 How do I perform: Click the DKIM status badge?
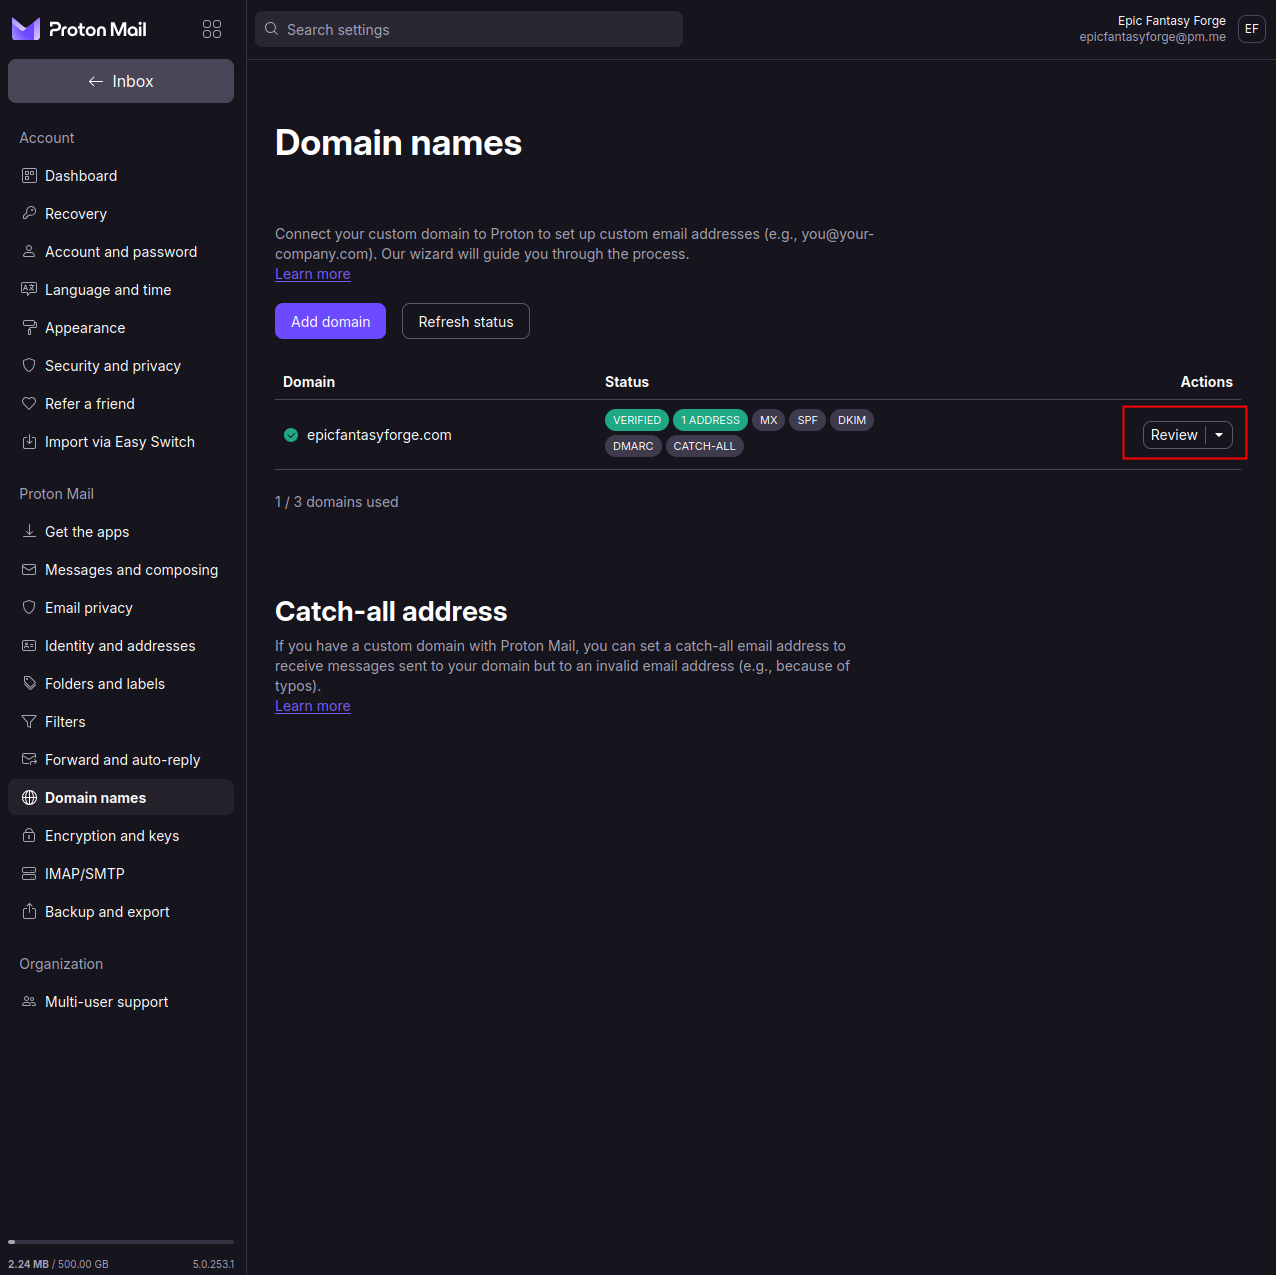[x=852, y=420]
